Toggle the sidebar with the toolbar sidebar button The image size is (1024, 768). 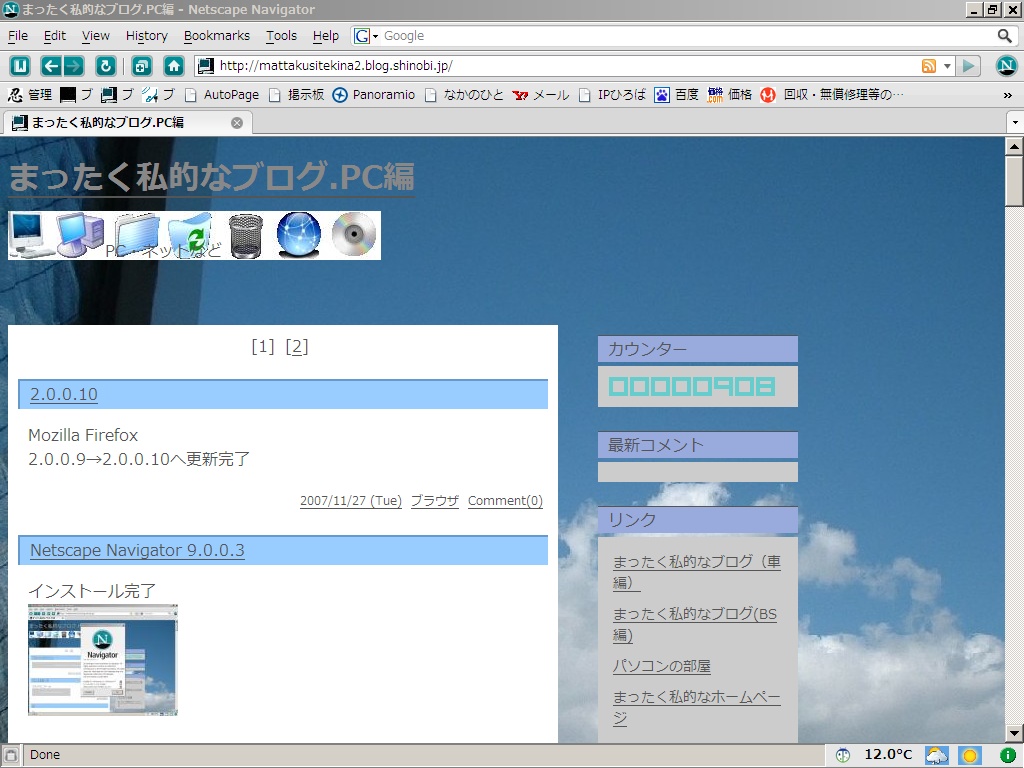coord(20,66)
